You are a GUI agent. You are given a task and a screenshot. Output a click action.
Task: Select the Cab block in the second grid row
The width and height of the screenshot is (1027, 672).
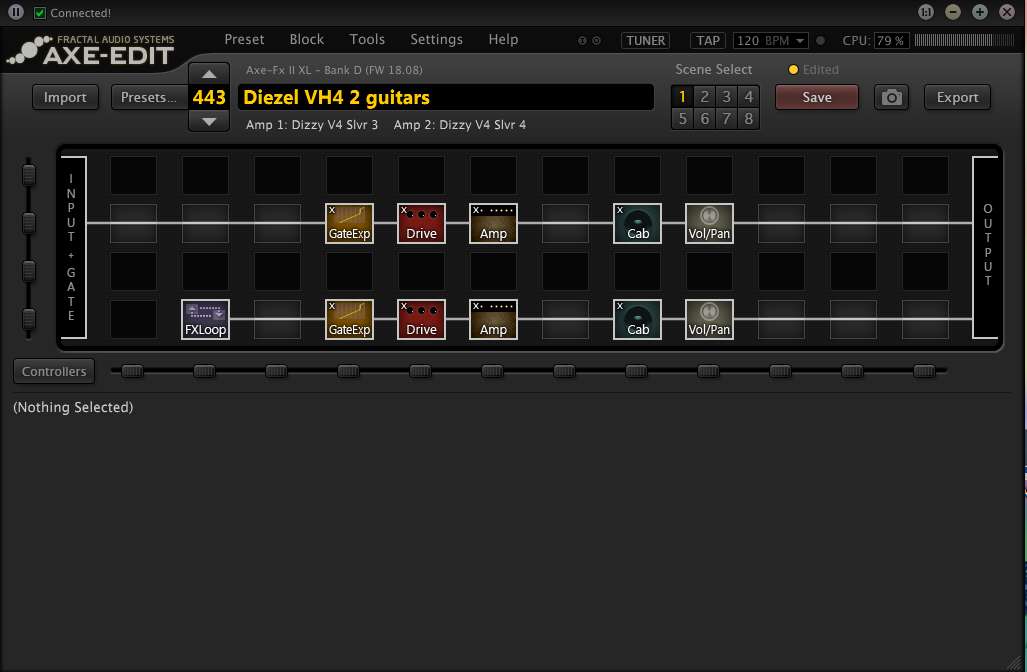click(637, 223)
